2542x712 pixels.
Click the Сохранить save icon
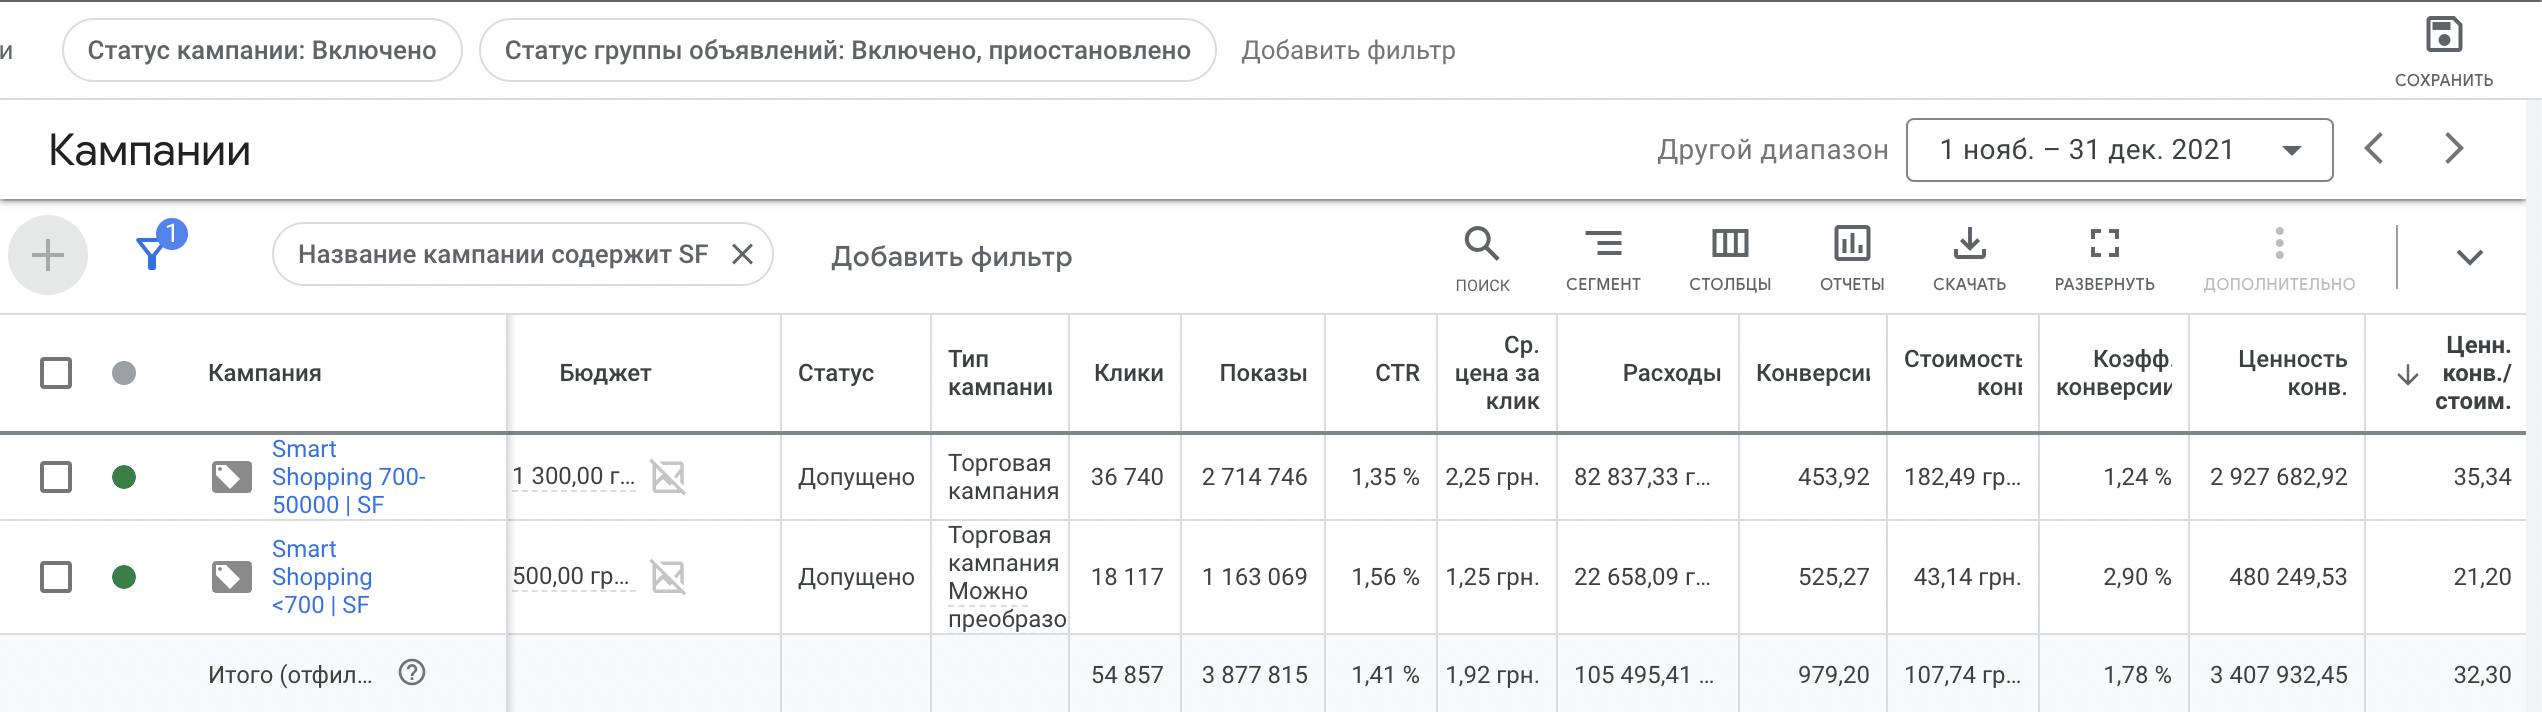pos(2443,36)
